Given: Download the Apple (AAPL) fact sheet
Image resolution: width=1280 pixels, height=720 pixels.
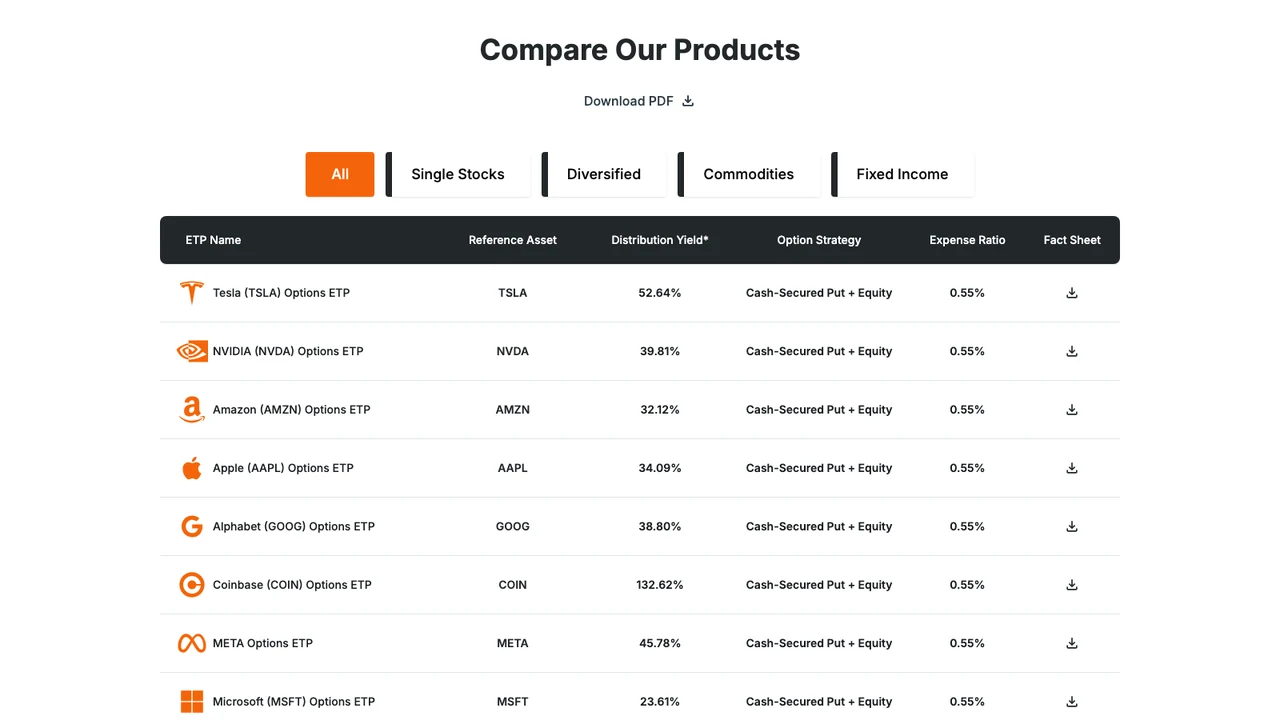Looking at the screenshot, I should point(1072,468).
